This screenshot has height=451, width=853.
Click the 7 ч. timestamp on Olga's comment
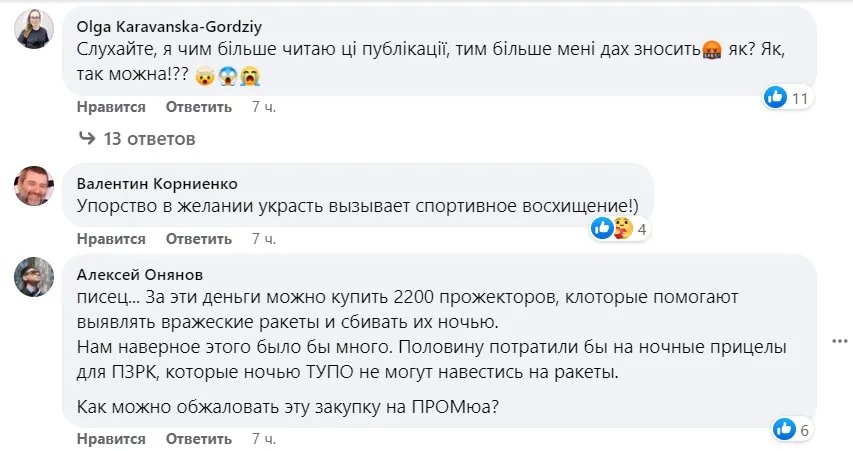tap(264, 107)
